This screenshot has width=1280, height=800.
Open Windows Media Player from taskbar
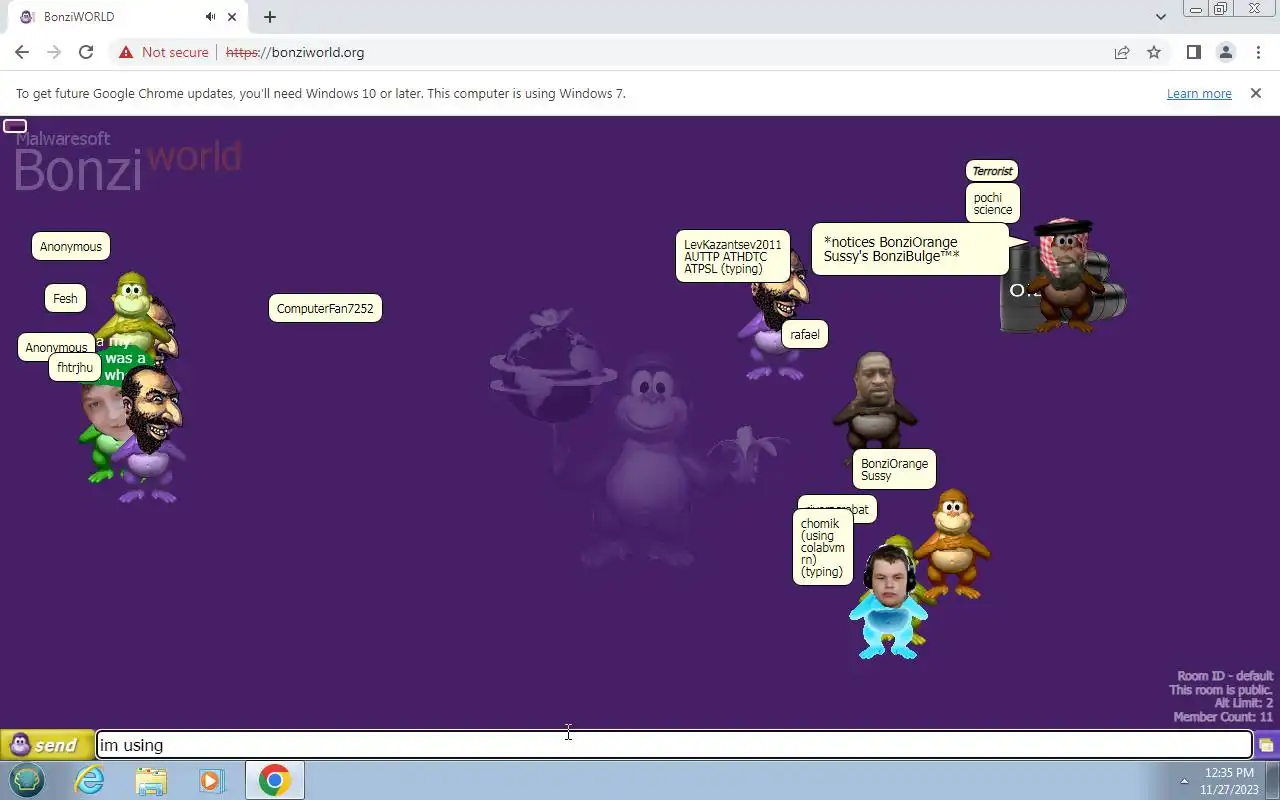211,780
